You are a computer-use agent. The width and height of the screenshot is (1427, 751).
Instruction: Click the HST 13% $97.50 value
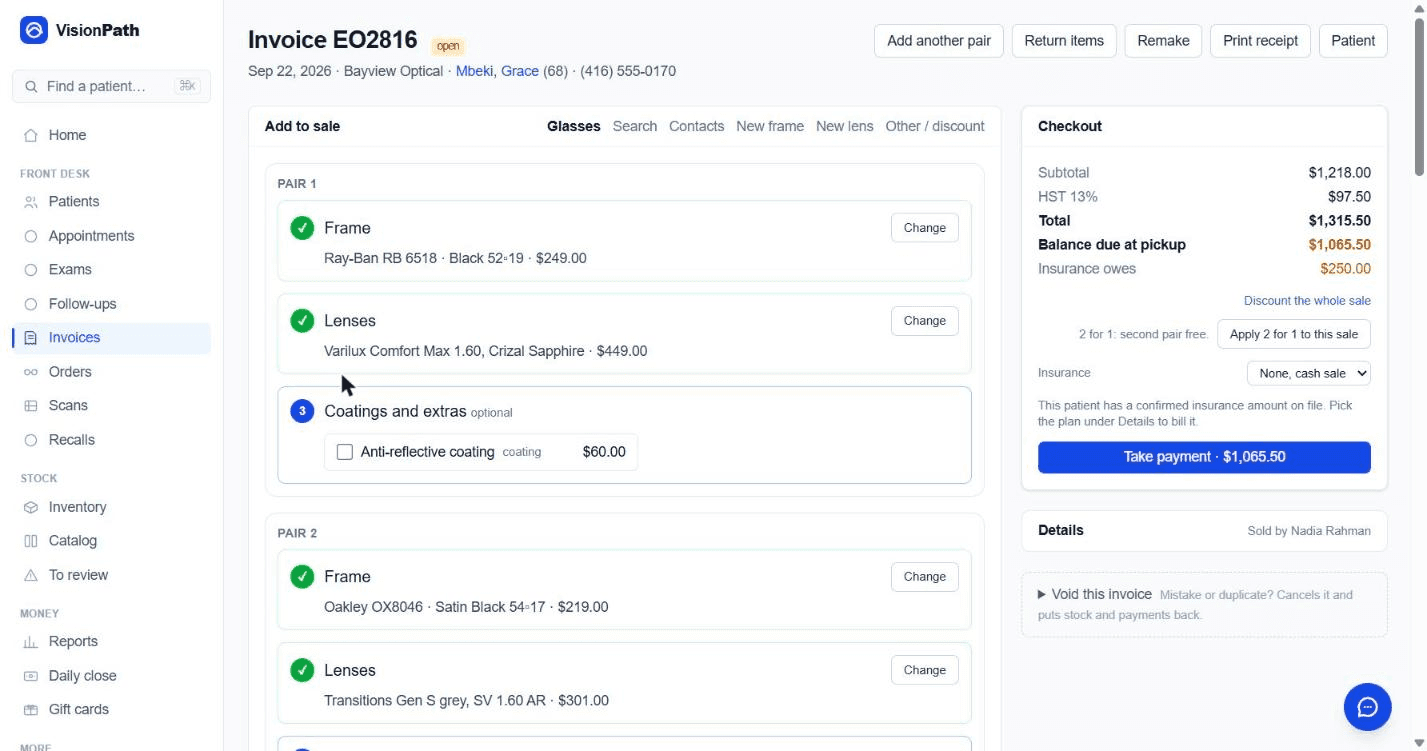(1349, 197)
